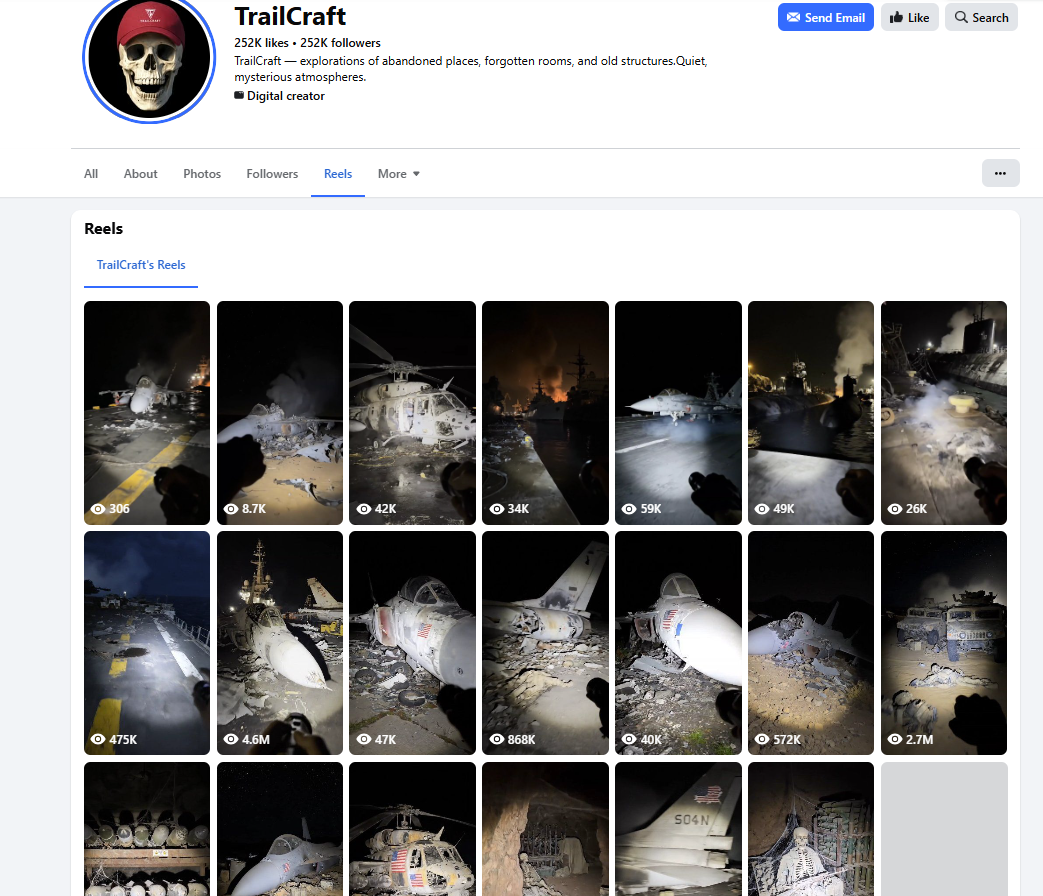Switch to the About tab
Screen dimensions: 1043x896
coord(140,174)
